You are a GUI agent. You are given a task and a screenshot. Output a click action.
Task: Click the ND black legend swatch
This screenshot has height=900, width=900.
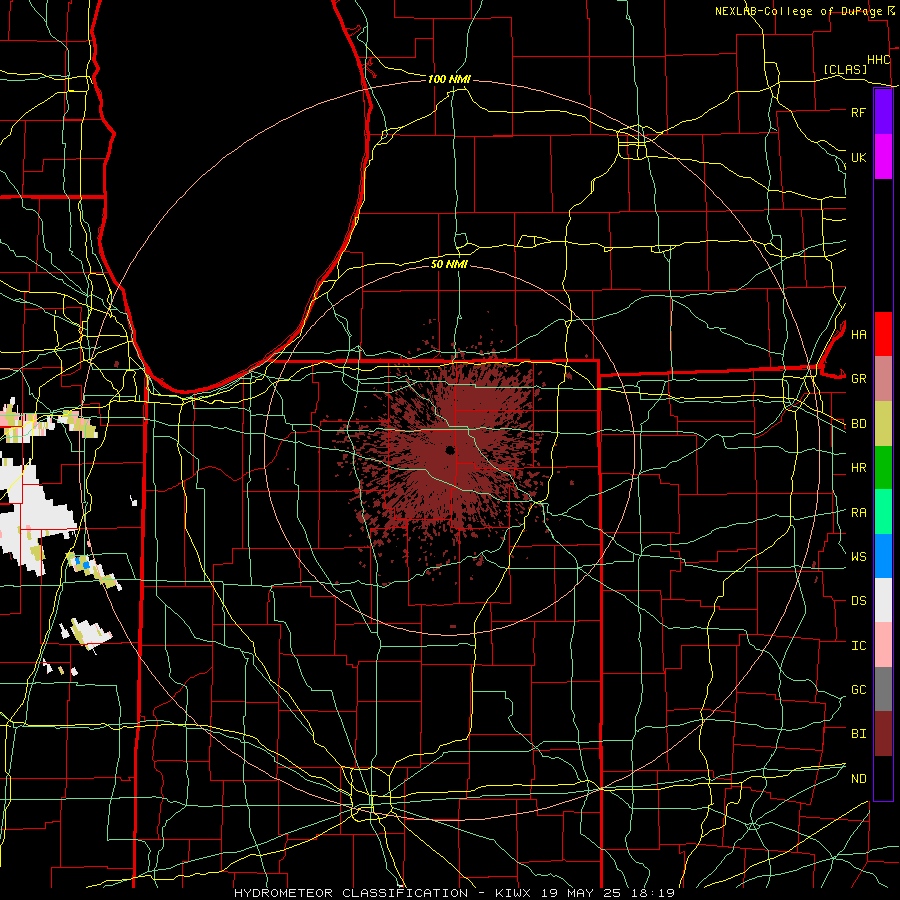[x=883, y=778]
